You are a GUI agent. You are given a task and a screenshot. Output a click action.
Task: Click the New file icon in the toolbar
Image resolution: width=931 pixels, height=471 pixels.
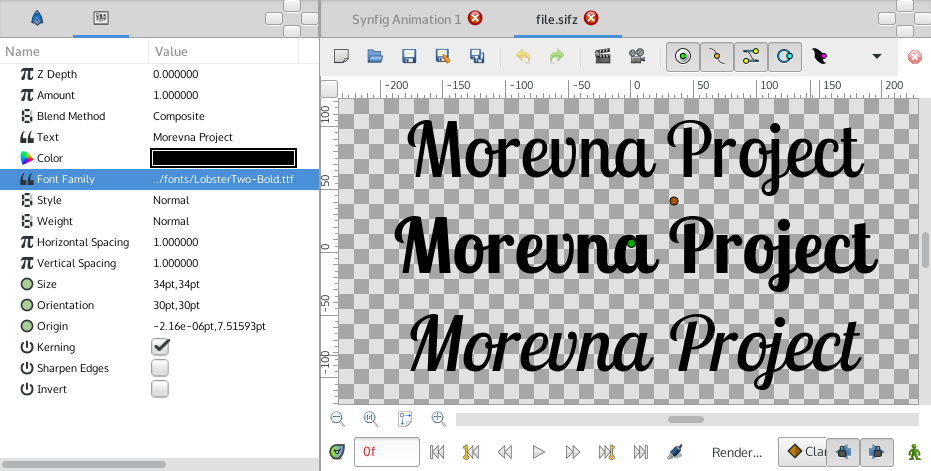tap(341, 56)
